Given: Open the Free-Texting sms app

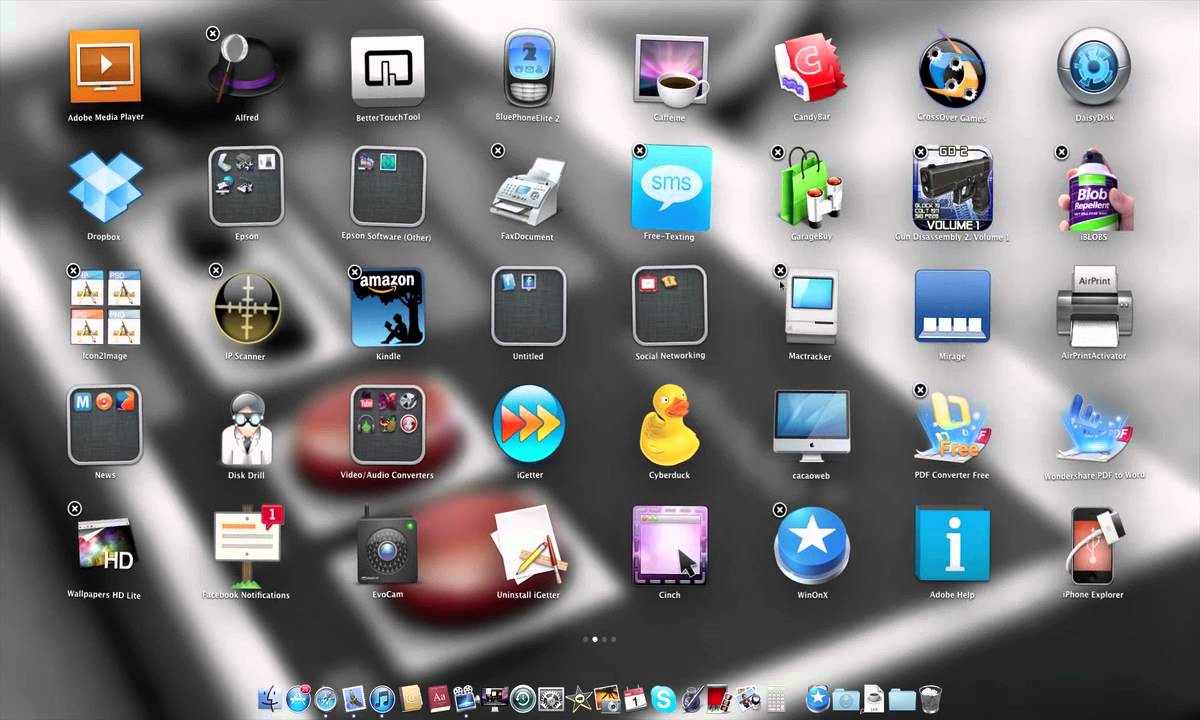Looking at the screenshot, I should (x=671, y=188).
